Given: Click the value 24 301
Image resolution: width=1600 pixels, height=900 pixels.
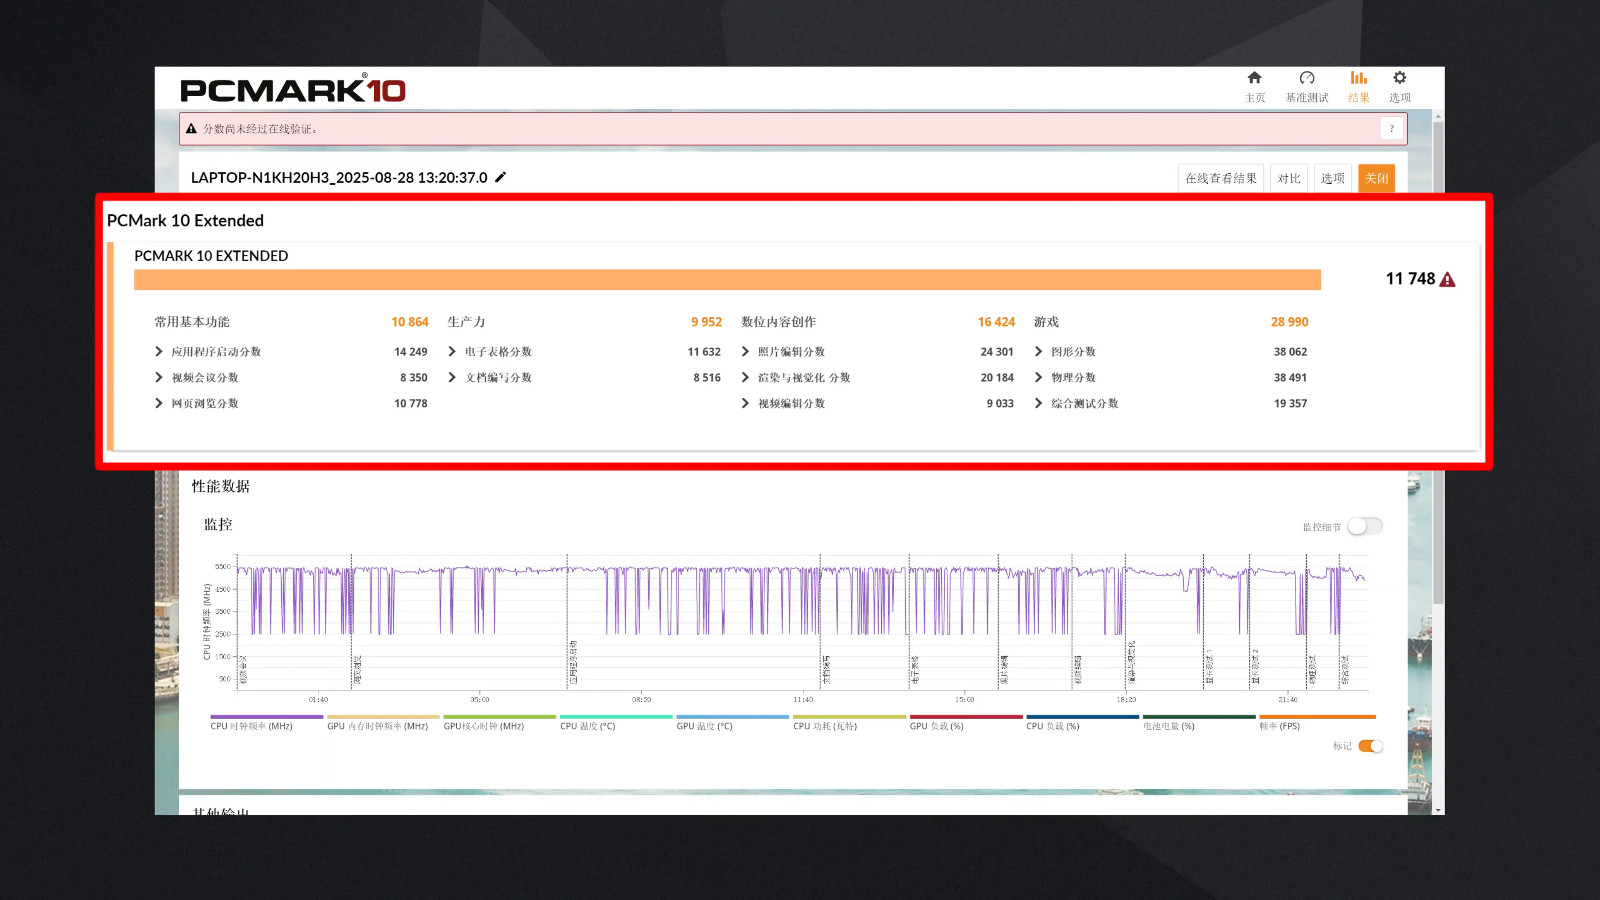Looking at the screenshot, I should [x=997, y=352].
